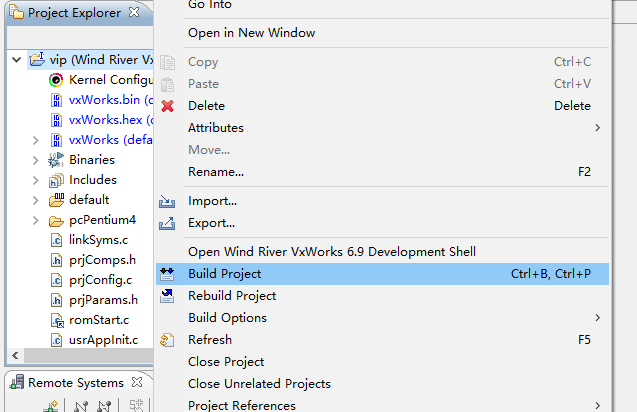Choose Close Project

(x=382, y=361)
